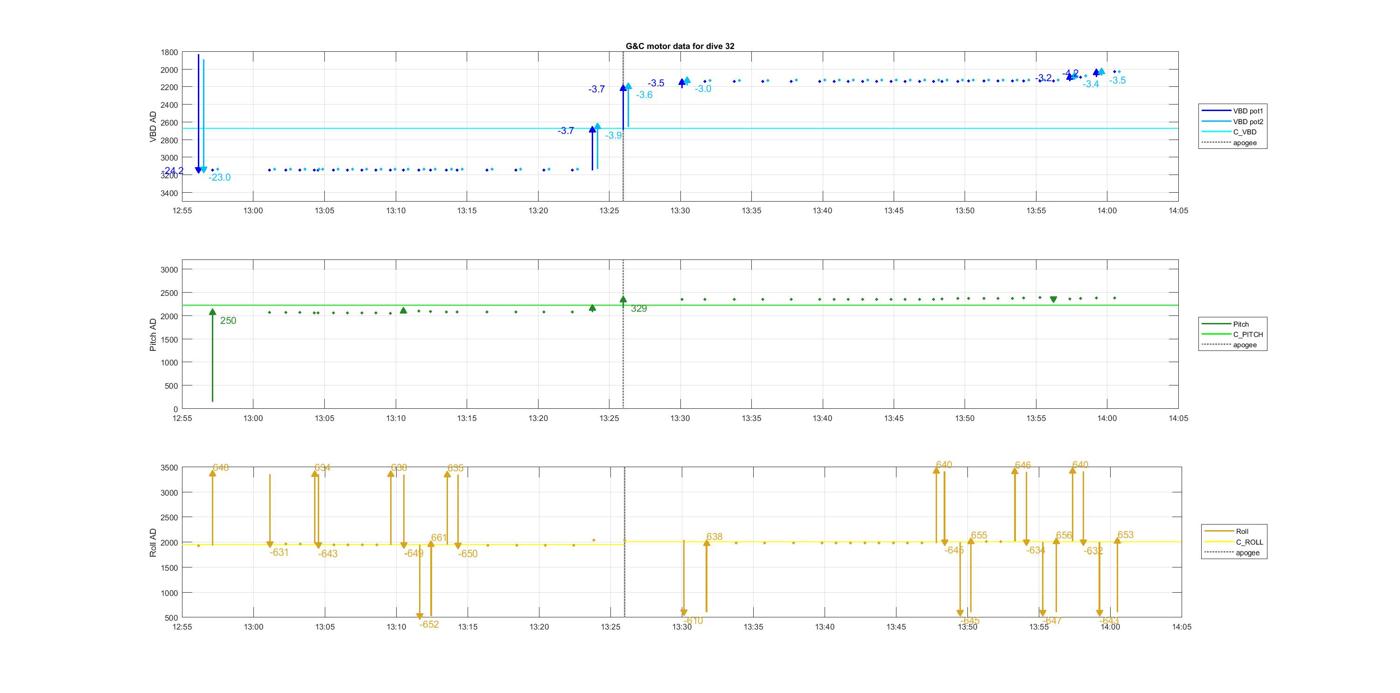
Task: Click the '329' pitch data label
Action: [x=639, y=309]
